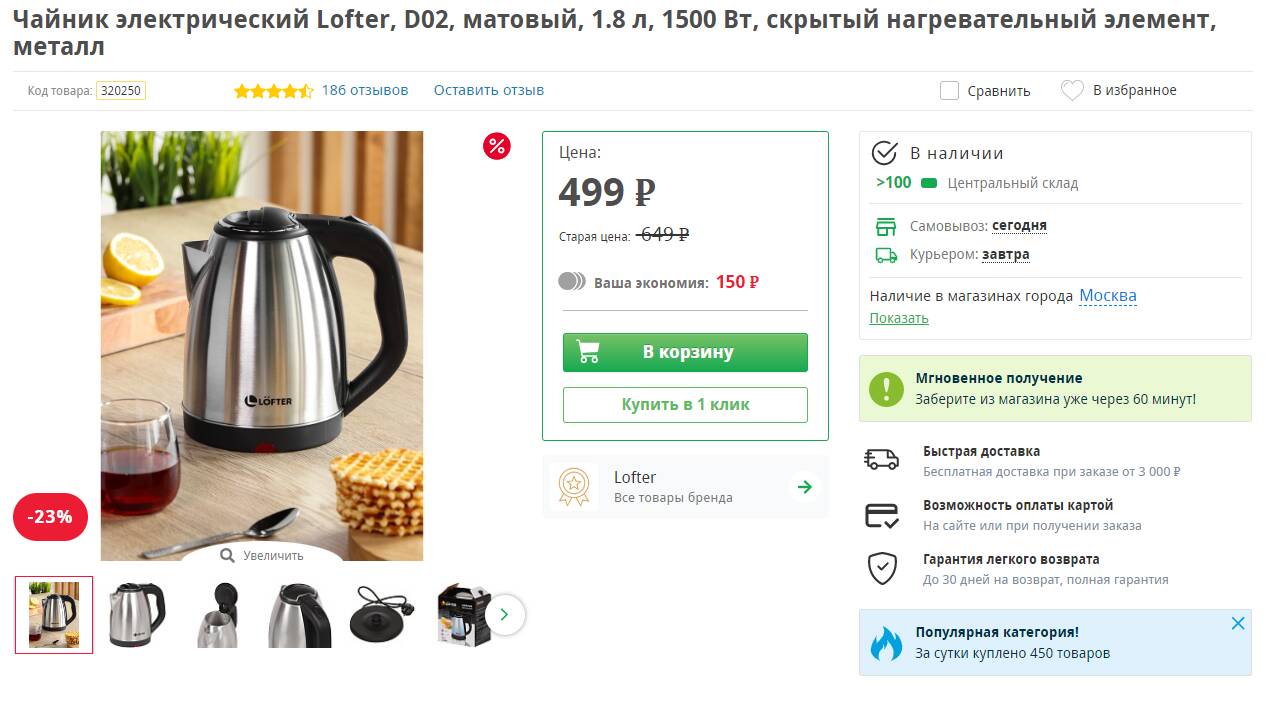Add the kettle to cart with В корзину
This screenshot has height=708, width=1273.
685,352
